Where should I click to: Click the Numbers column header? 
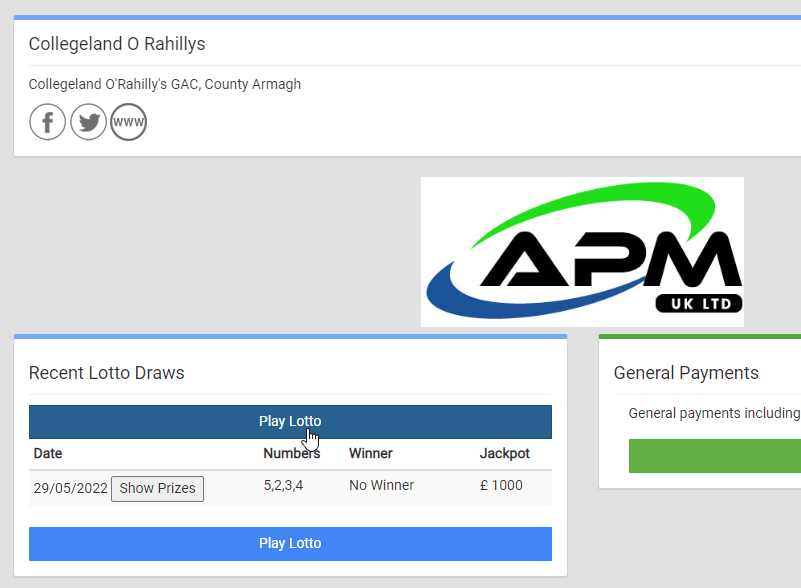click(x=292, y=453)
